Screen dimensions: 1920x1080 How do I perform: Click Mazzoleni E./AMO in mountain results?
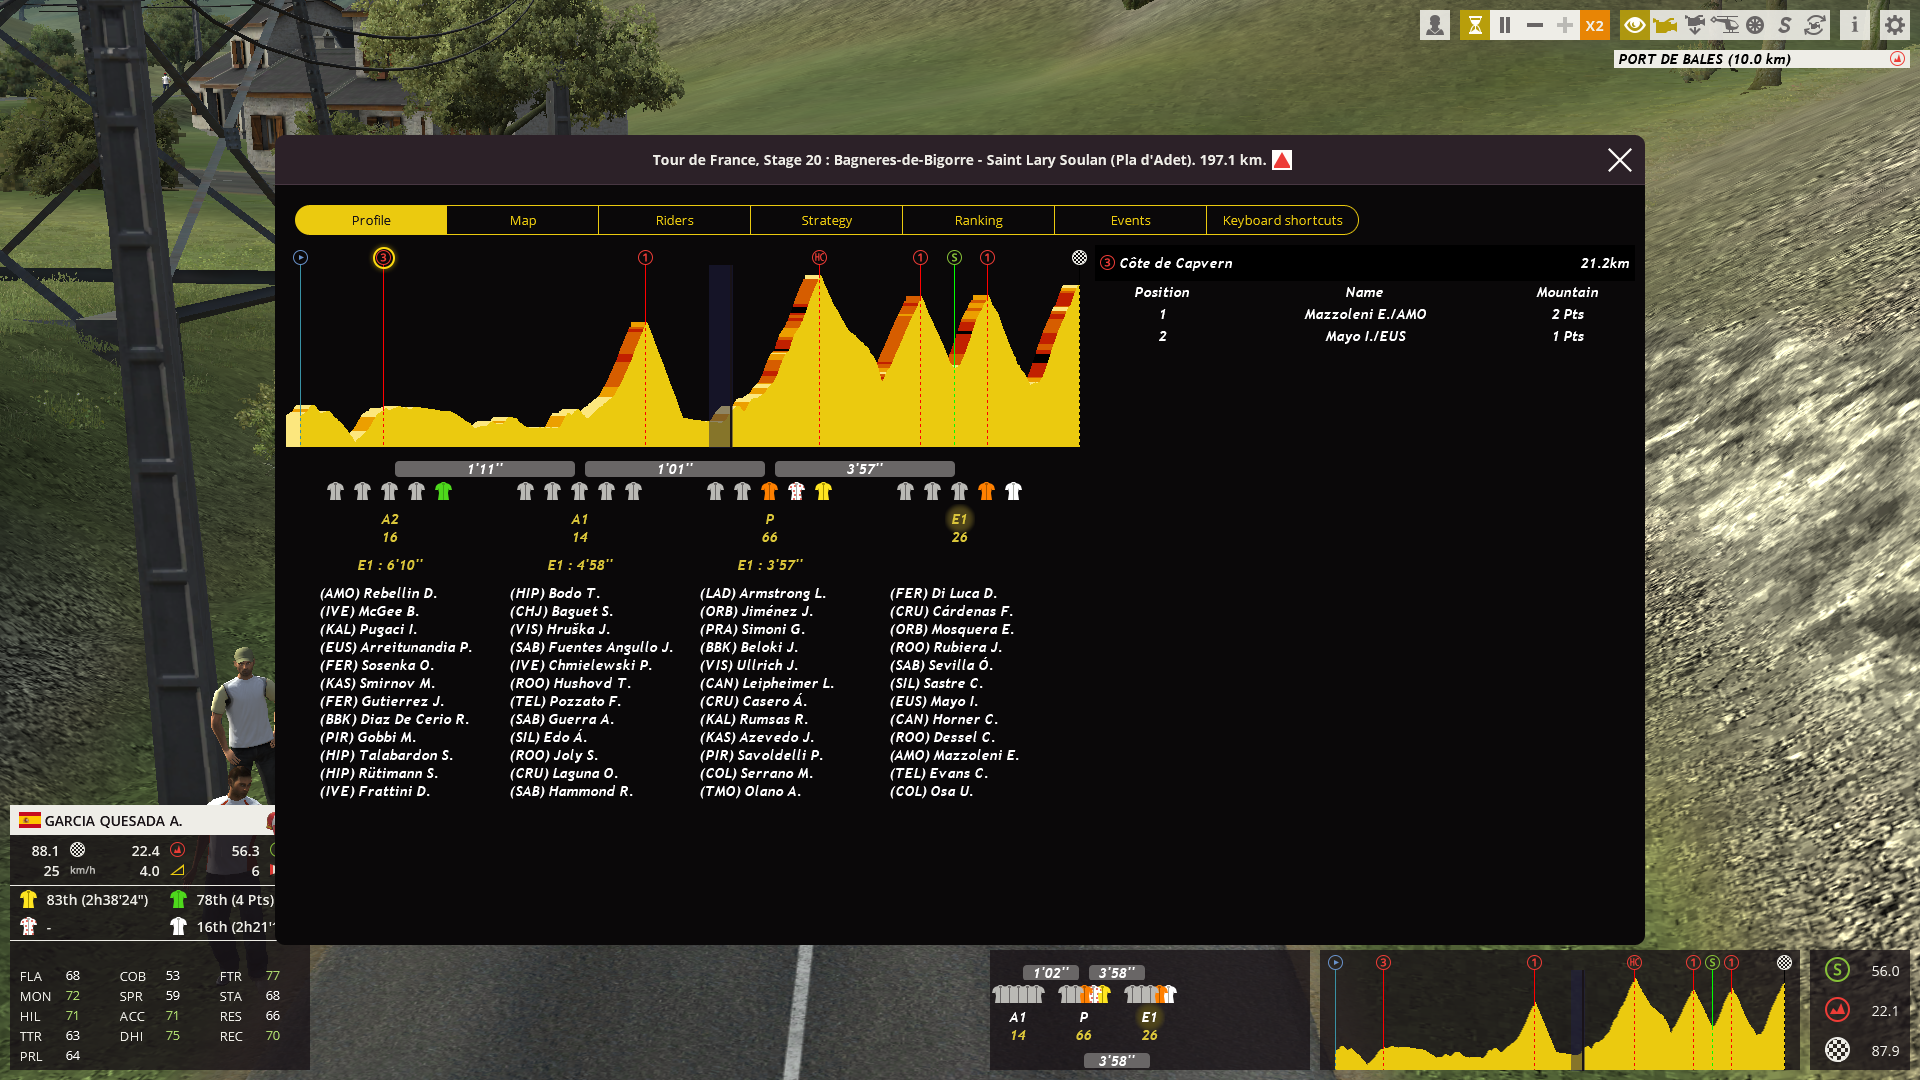1365,314
